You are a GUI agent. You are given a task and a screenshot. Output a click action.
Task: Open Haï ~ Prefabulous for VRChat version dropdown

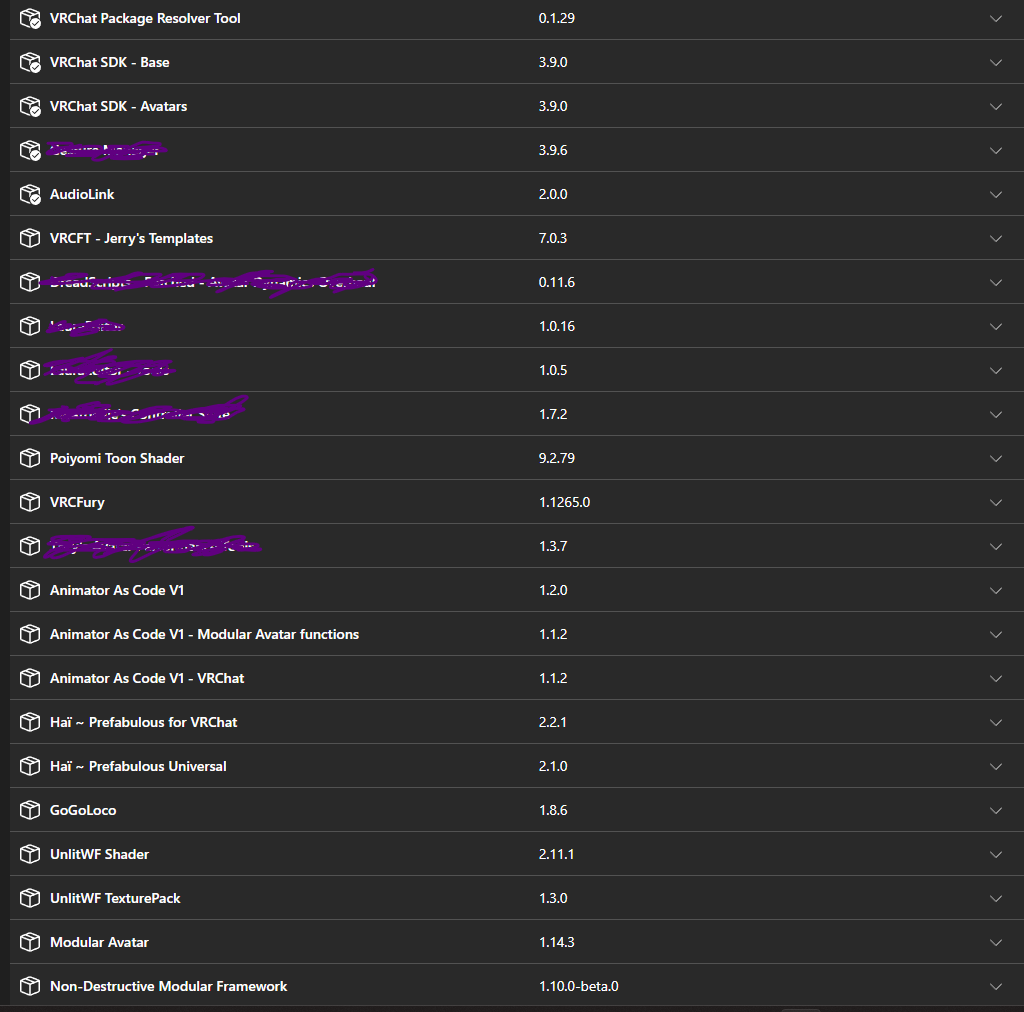click(x=996, y=722)
